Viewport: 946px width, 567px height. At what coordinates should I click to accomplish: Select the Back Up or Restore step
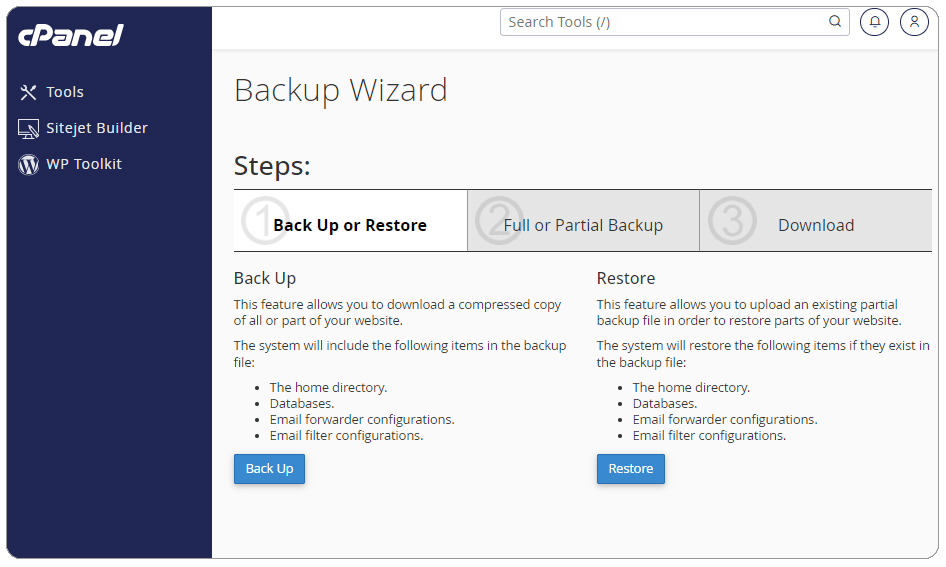click(x=350, y=226)
